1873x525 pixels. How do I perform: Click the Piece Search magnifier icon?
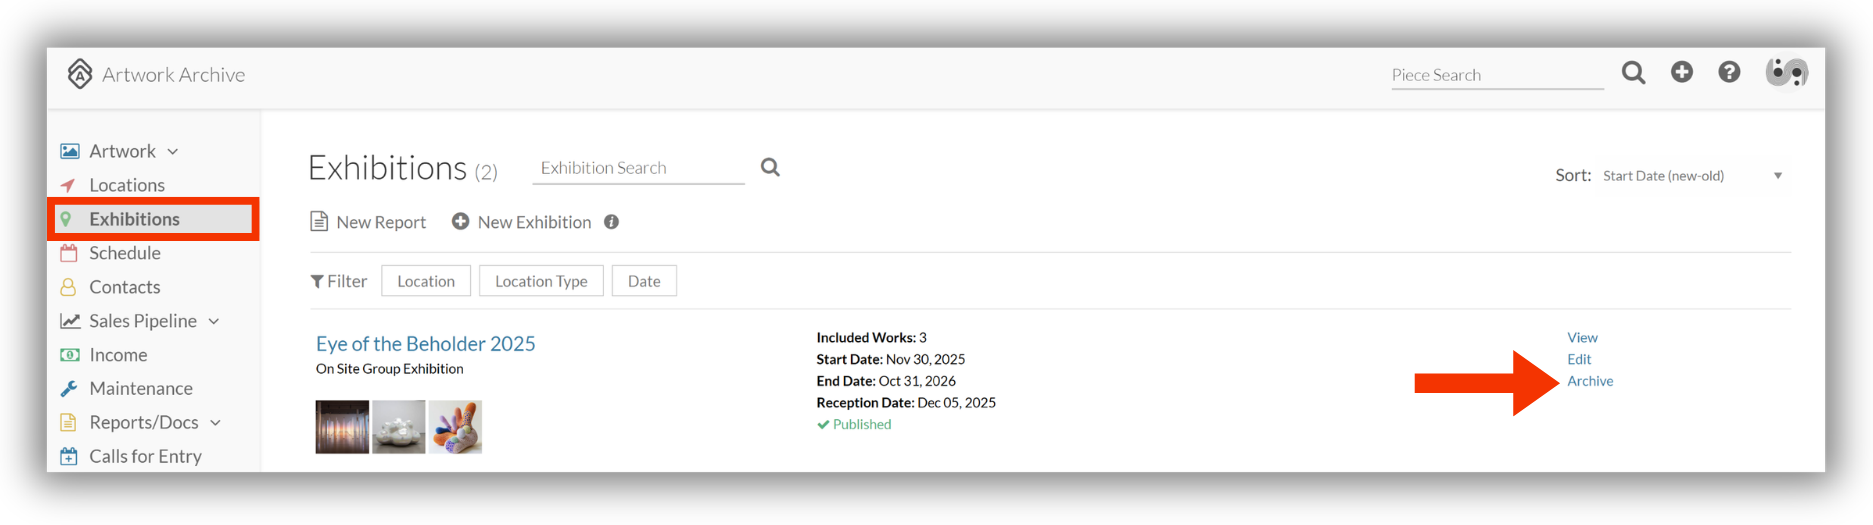click(1633, 73)
